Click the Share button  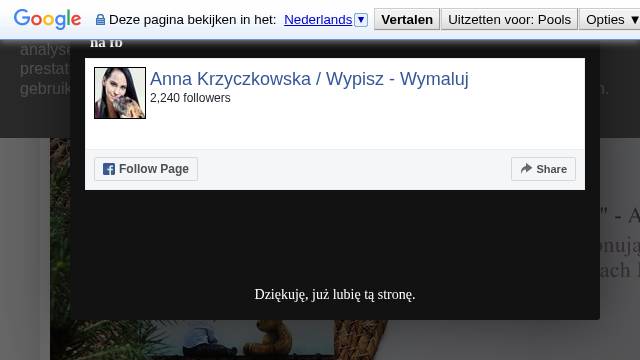[x=543, y=169]
